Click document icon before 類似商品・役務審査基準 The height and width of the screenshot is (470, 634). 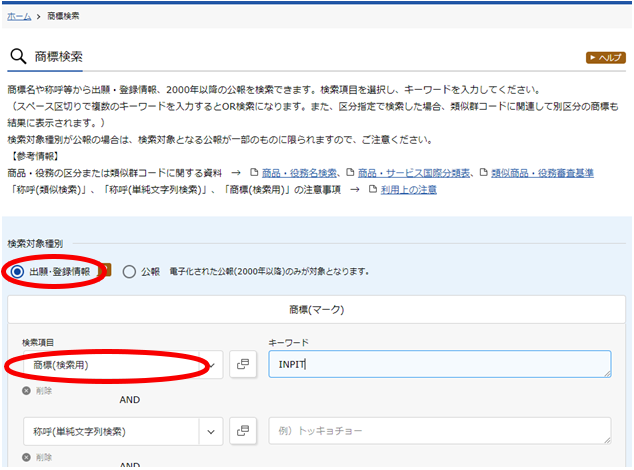[x=483, y=173]
